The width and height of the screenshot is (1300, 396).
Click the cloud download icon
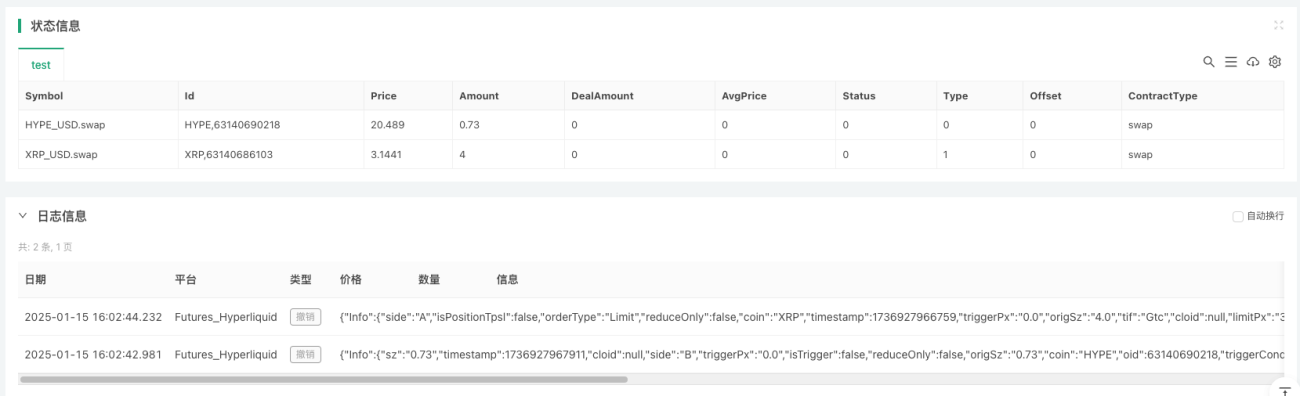(1253, 62)
